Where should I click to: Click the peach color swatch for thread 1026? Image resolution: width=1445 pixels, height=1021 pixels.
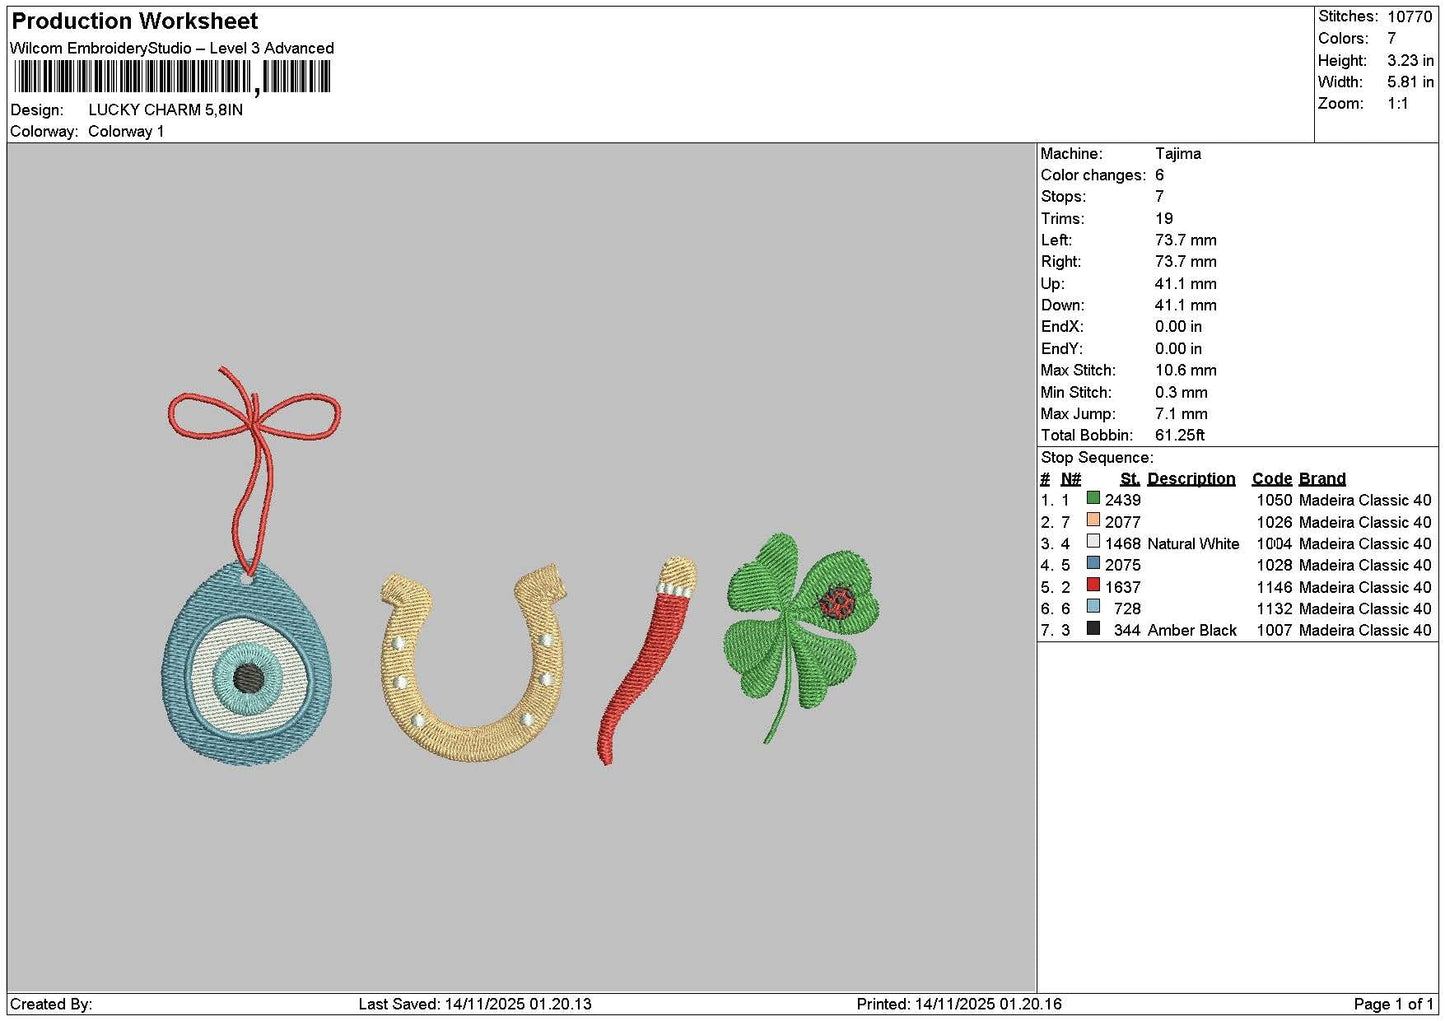pyautogui.click(x=1093, y=520)
